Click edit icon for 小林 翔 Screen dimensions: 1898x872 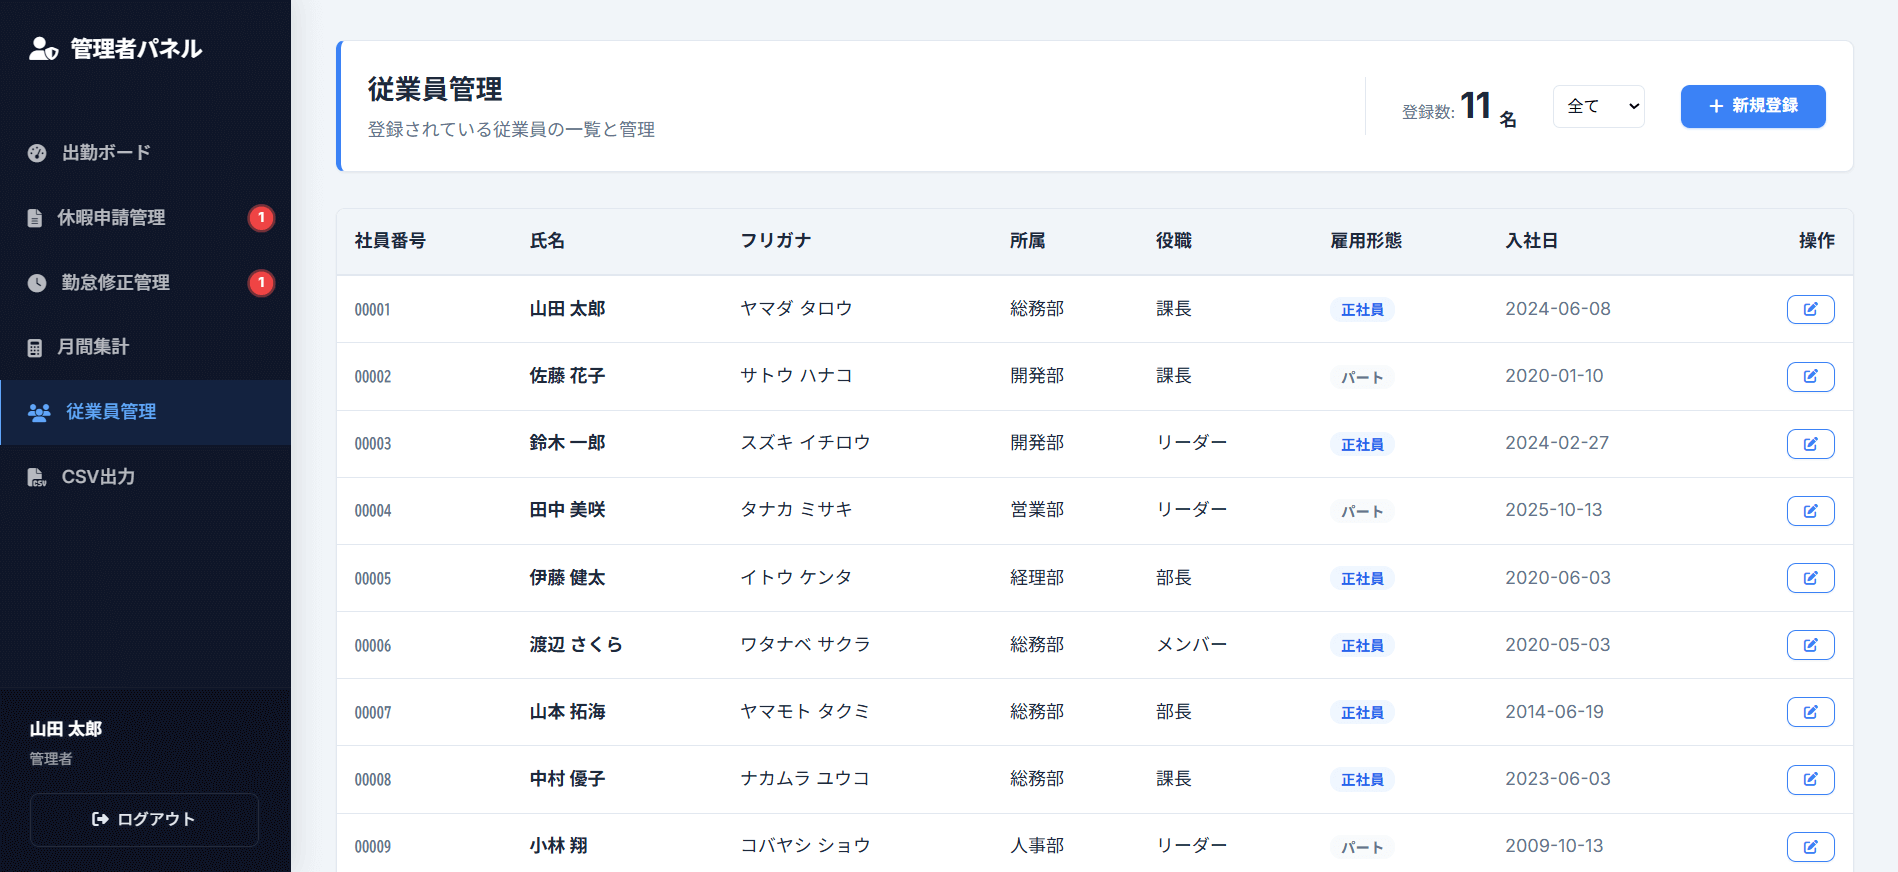[x=1810, y=846]
